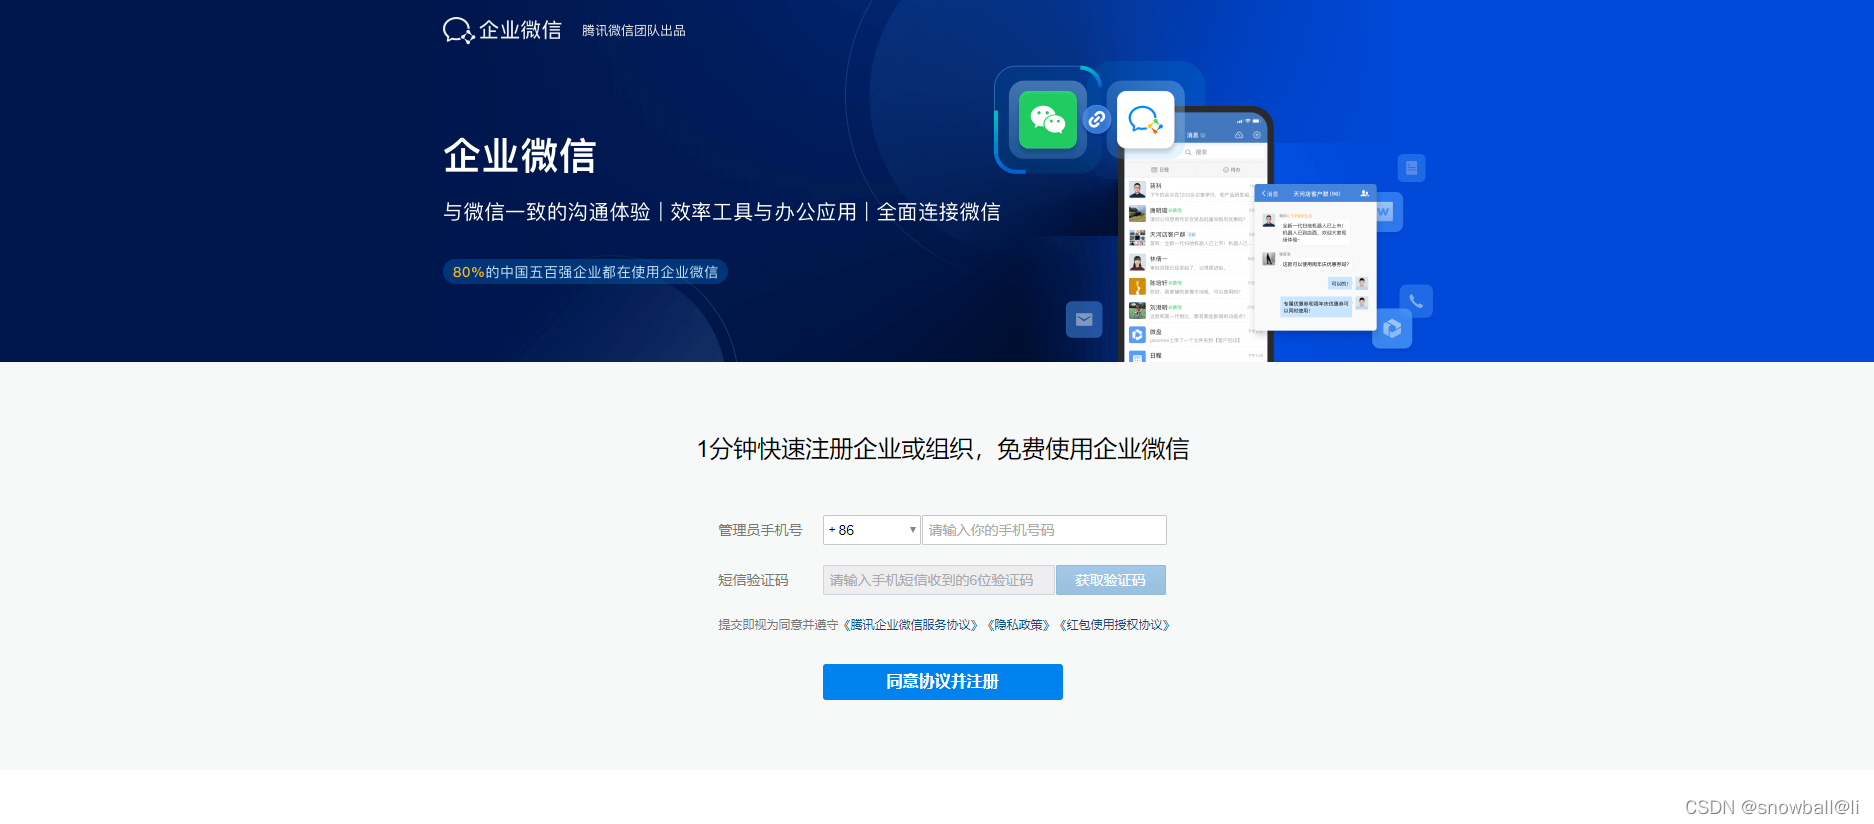Click the 1分钟快速注册 heading text

click(x=942, y=449)
